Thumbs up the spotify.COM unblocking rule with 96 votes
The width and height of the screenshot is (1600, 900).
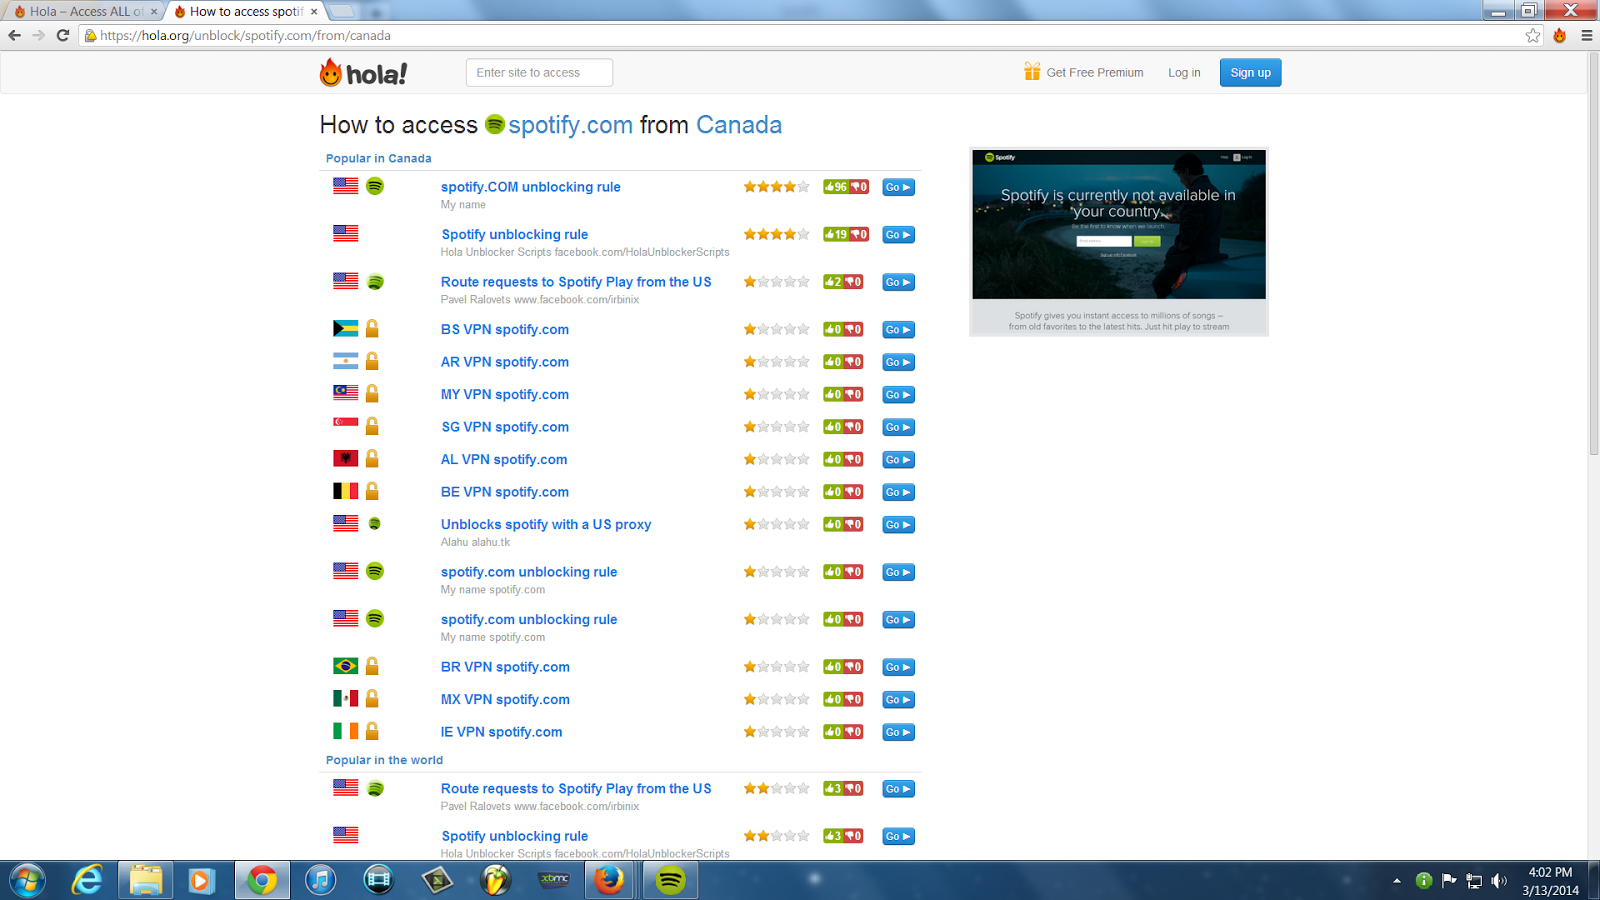(835, 187)
